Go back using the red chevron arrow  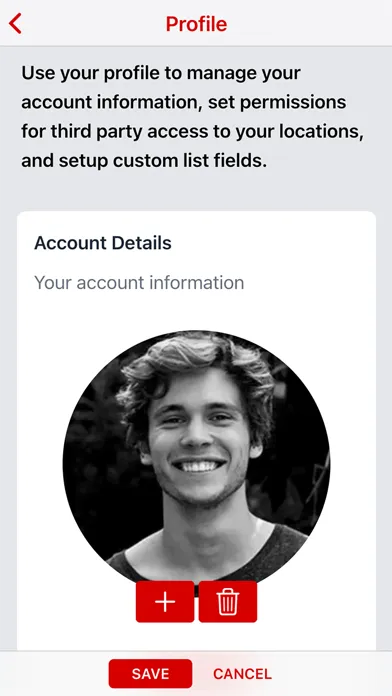[x=16, y=24]
